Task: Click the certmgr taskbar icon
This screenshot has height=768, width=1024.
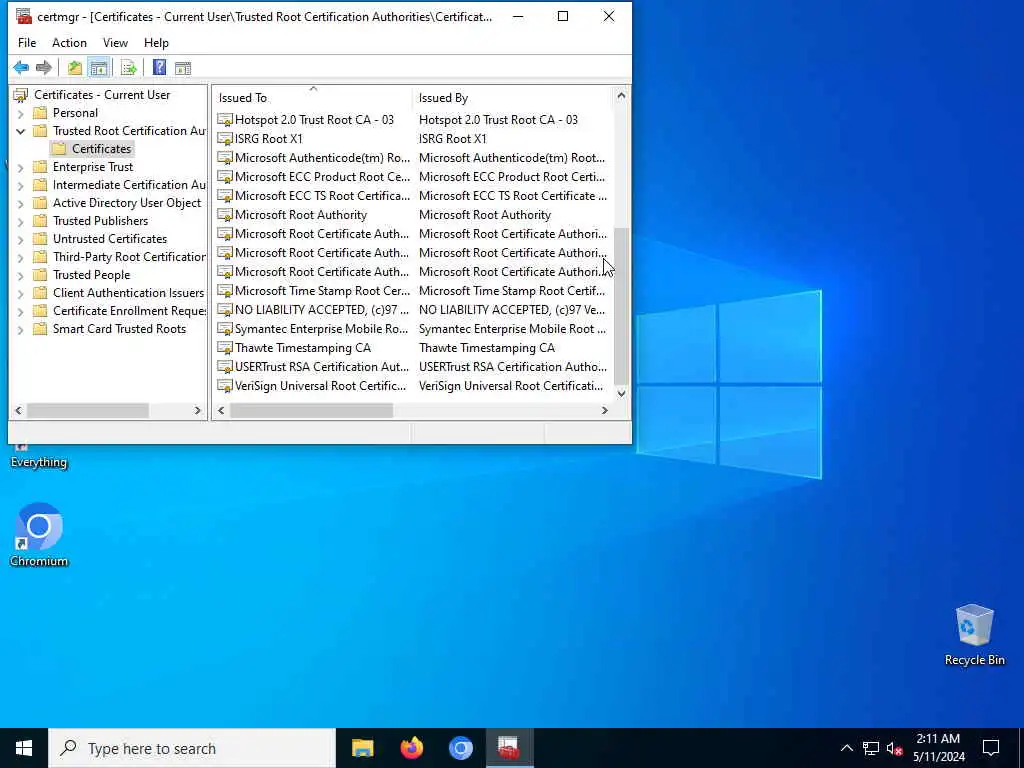Action: 509,748
